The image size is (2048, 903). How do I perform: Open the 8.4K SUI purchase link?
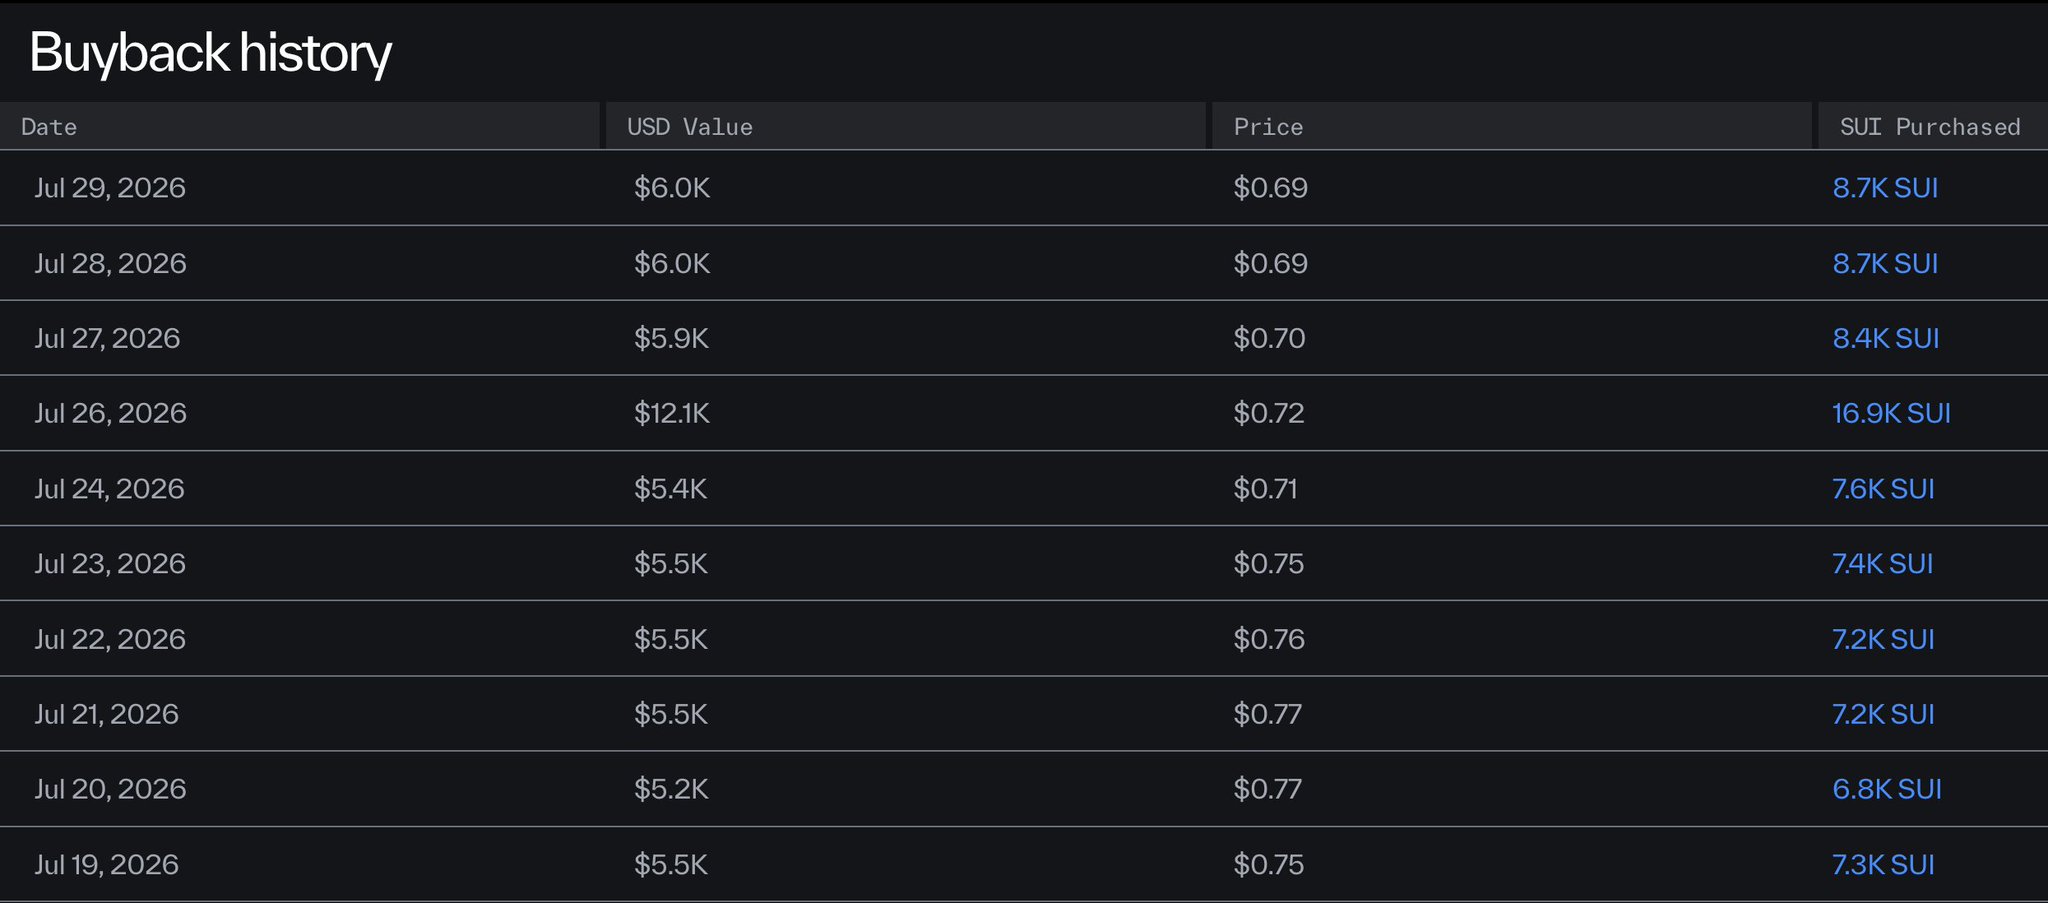tap(1885, 338)
